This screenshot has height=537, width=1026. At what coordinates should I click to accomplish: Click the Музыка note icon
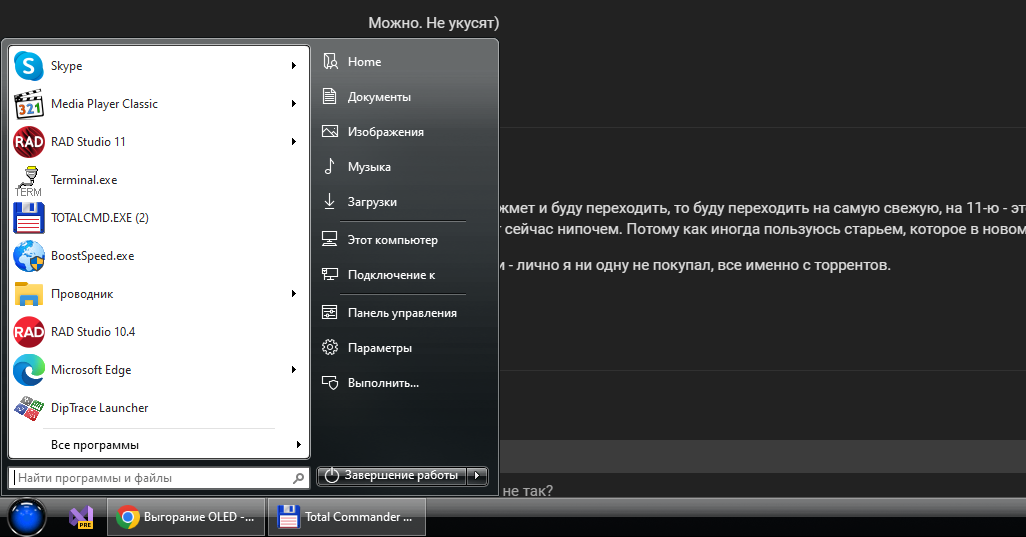pos(330,166)
